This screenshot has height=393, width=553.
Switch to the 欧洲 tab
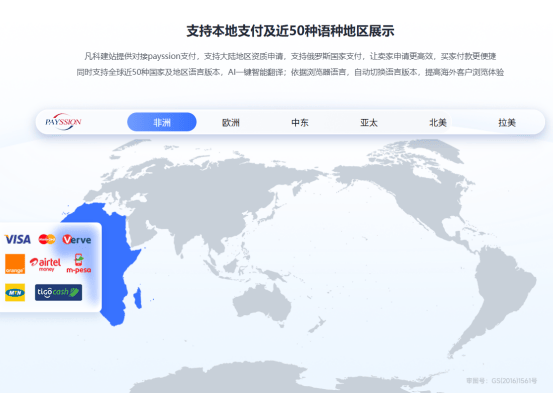click(x=231, y=122)
